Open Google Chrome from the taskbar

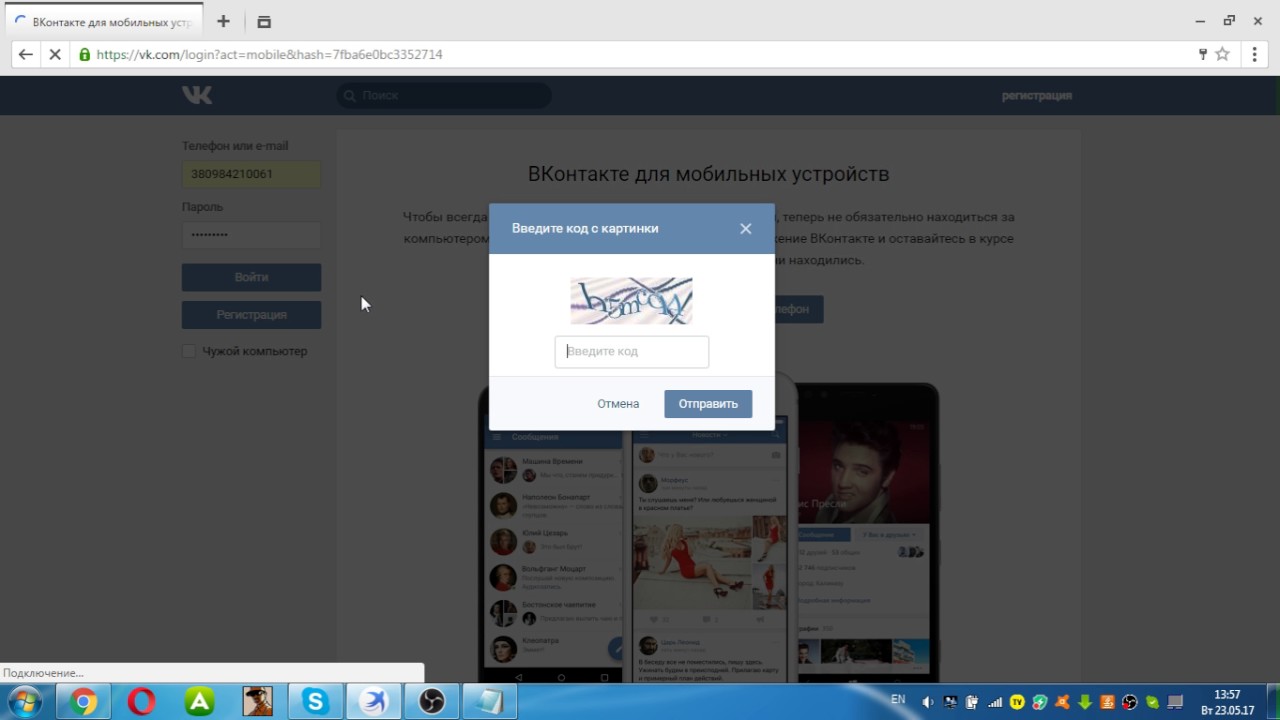84,702
